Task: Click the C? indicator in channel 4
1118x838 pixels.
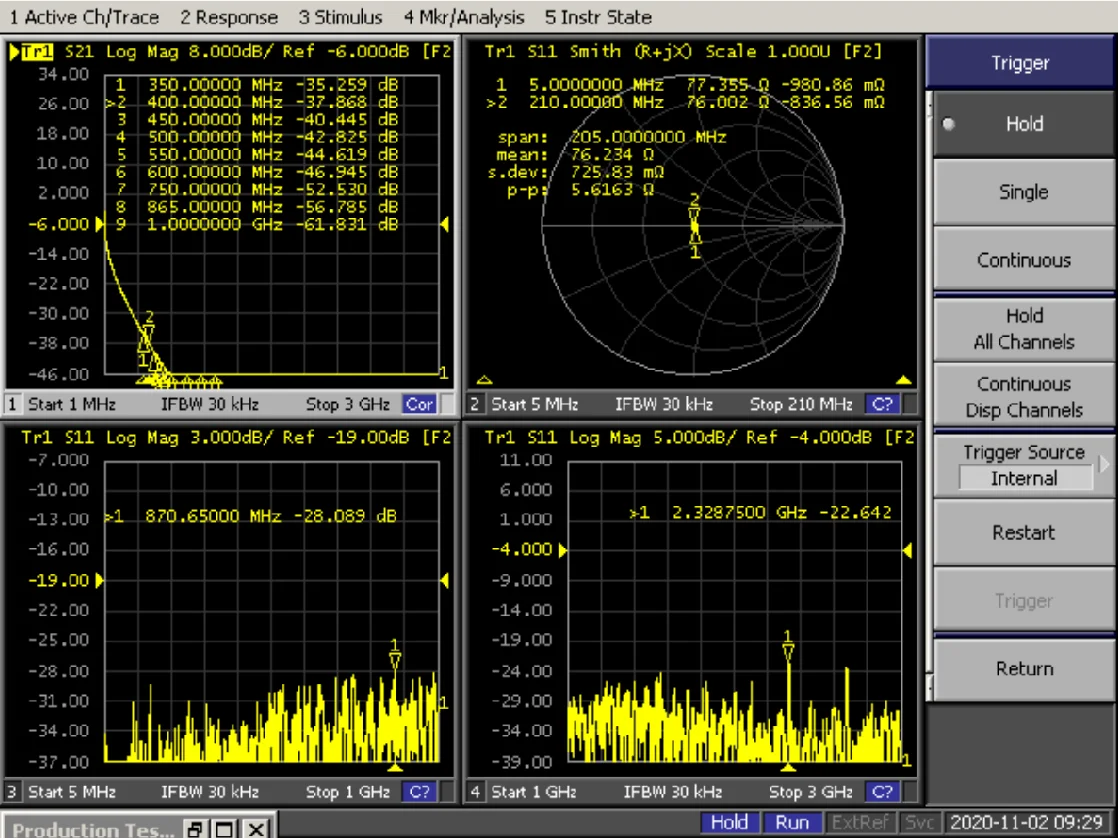Action: click(x=882, y=792)
